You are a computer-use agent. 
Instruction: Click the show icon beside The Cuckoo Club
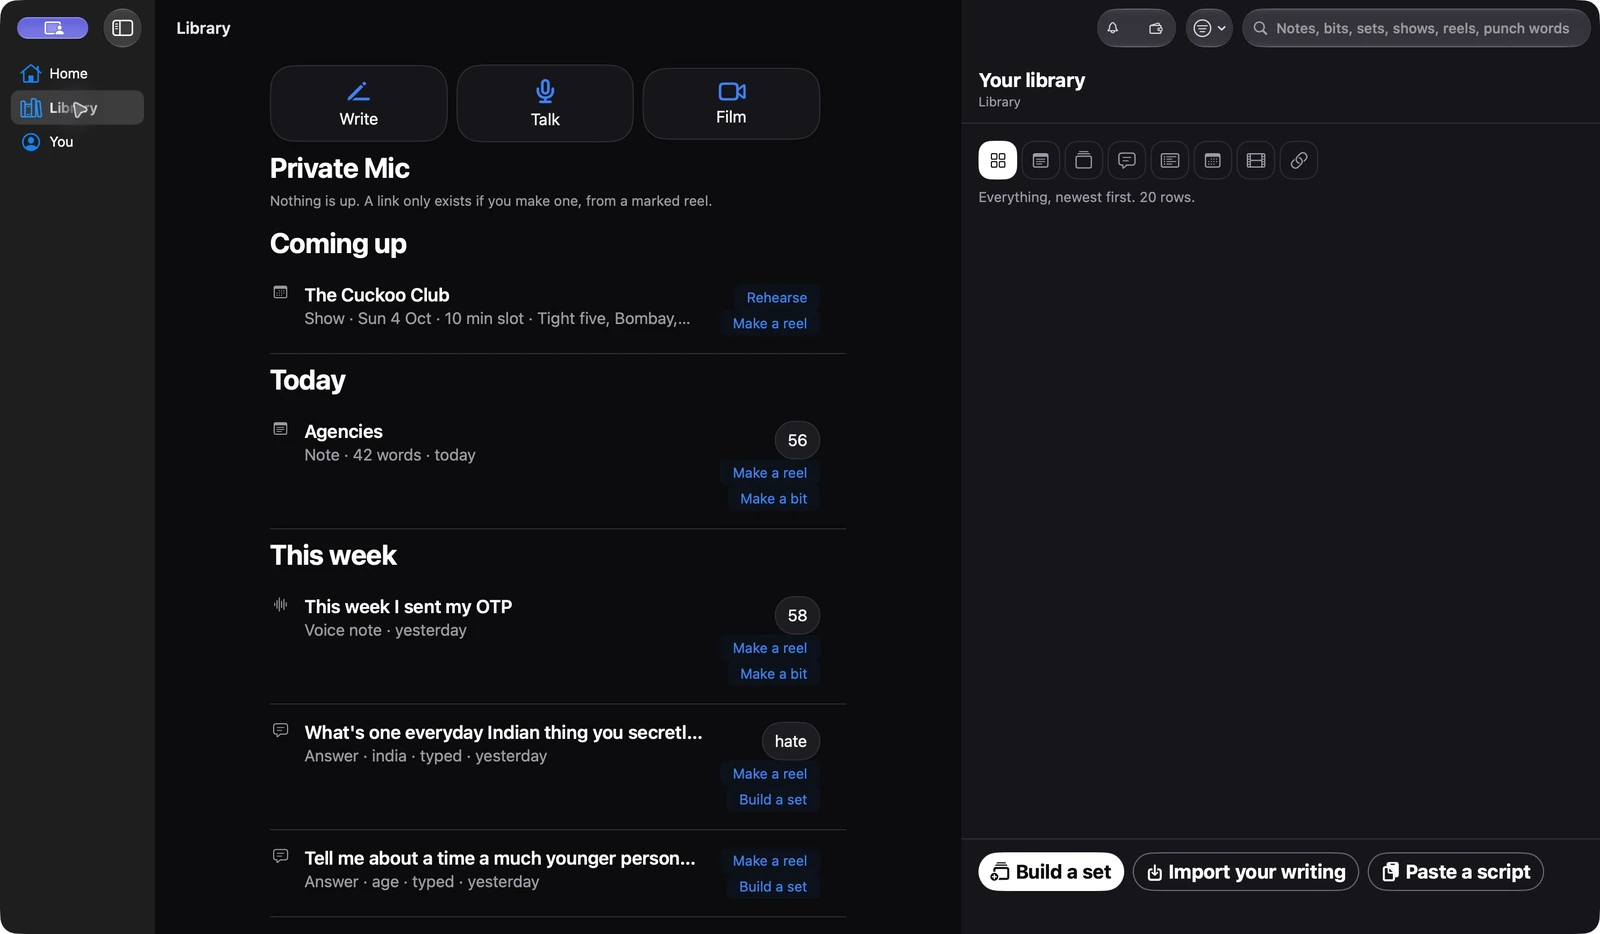coord(281,292)
